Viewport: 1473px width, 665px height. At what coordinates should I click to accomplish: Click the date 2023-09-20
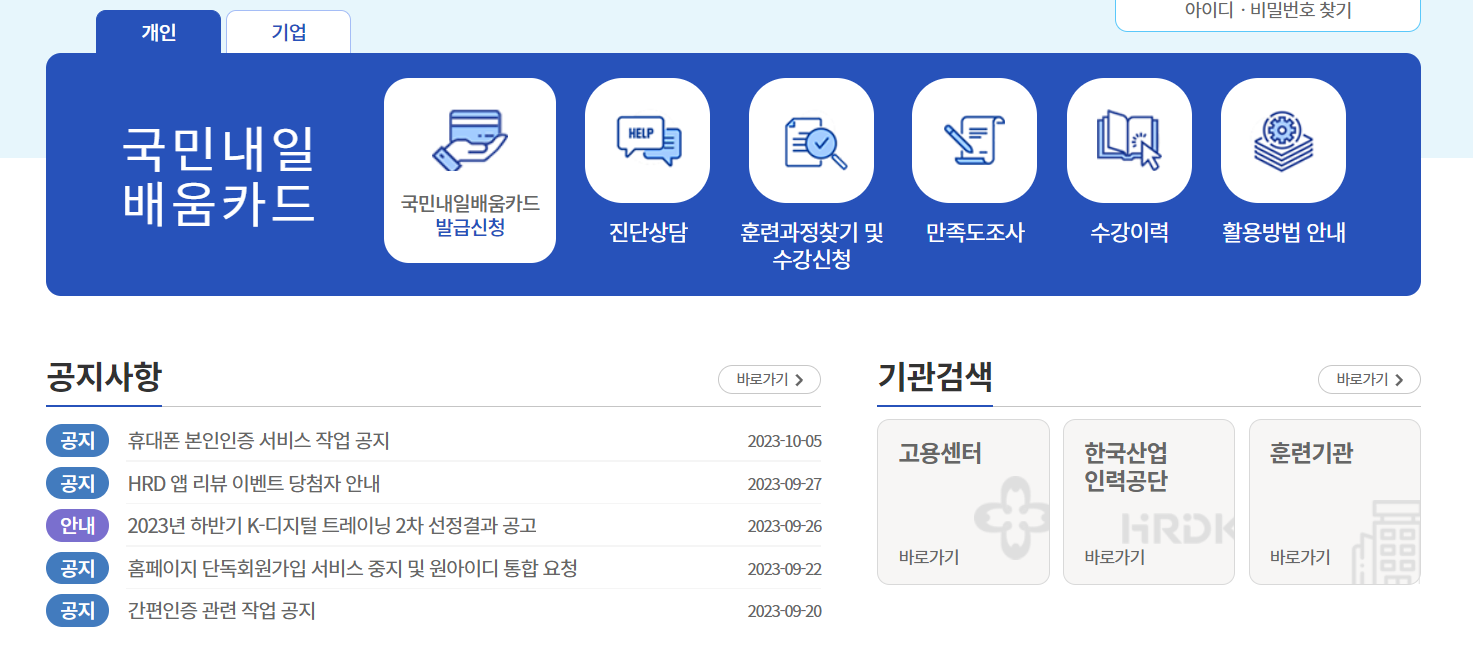pos(785,612)
